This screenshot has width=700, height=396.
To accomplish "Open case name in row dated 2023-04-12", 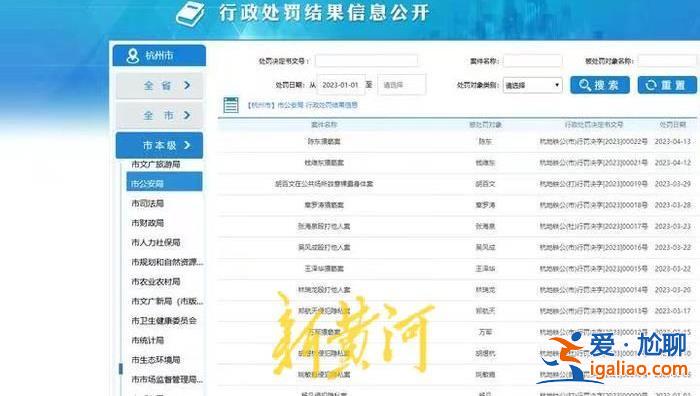I will point(324,163).
